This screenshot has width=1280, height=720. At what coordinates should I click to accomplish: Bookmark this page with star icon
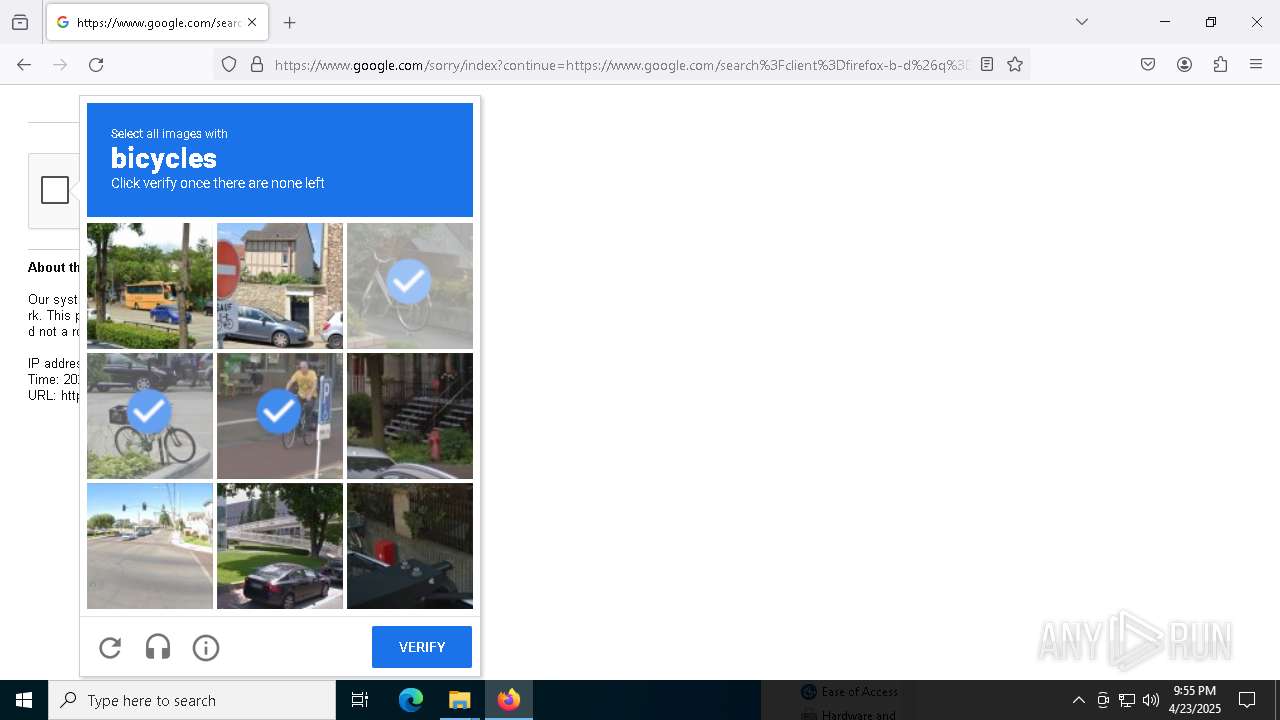[1015, 65]
